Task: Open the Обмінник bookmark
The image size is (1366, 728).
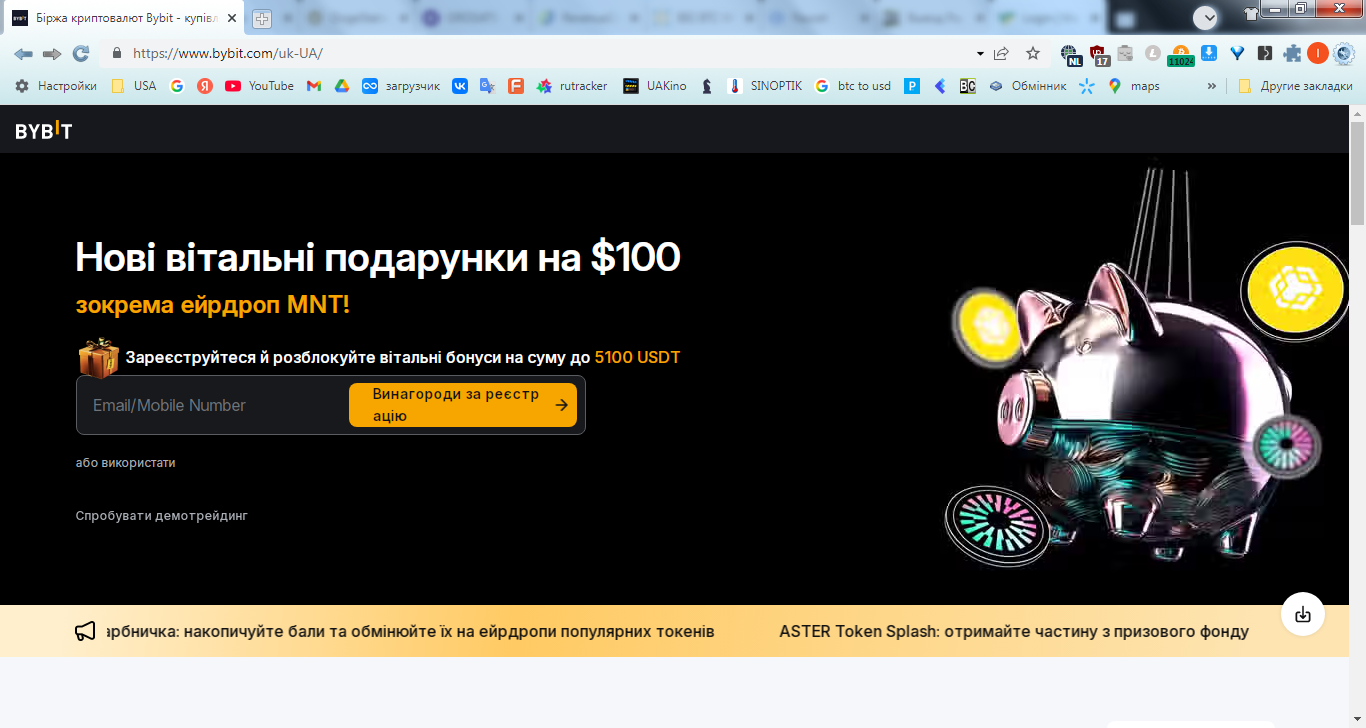Action: coord(1028,86)
